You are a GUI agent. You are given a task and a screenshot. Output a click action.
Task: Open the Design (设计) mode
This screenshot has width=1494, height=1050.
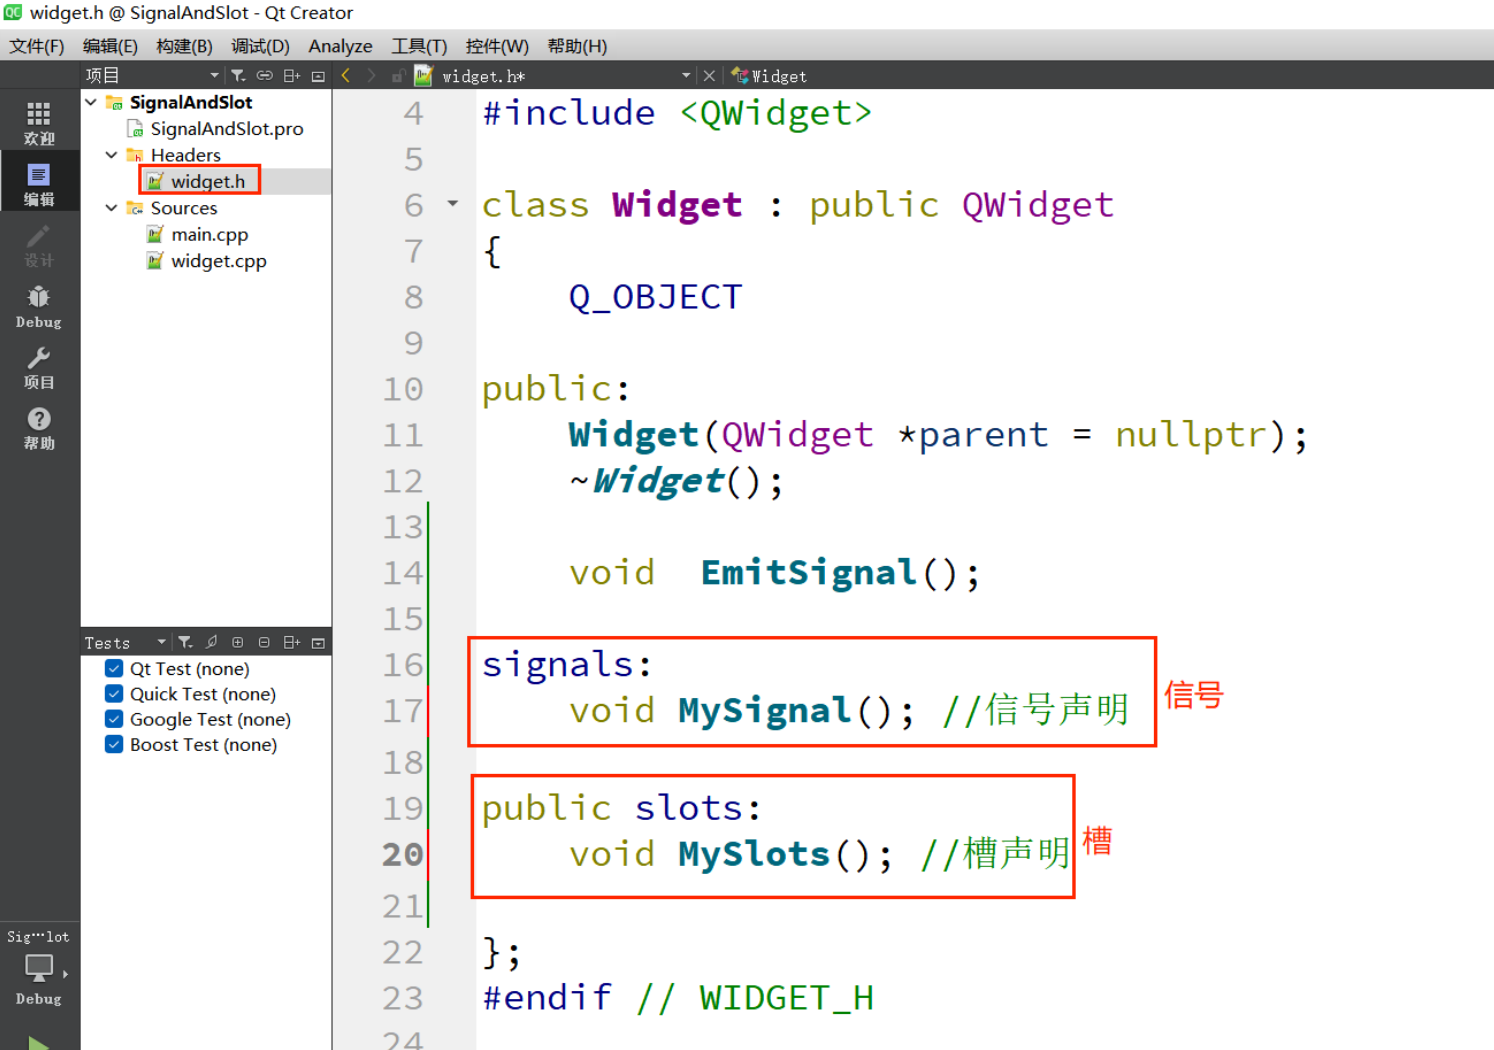click(x=39, y=245)
